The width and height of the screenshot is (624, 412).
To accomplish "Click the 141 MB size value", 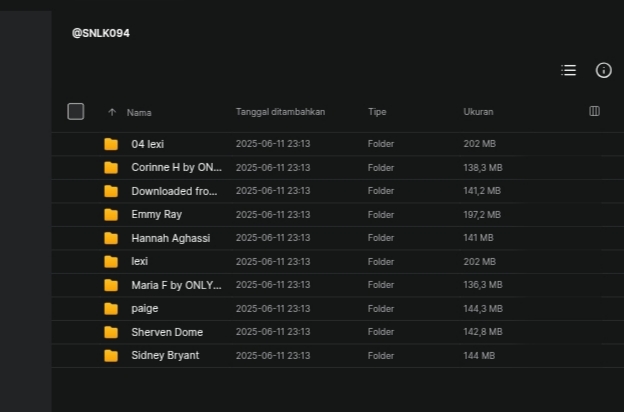I will click(x=478, y=238).
